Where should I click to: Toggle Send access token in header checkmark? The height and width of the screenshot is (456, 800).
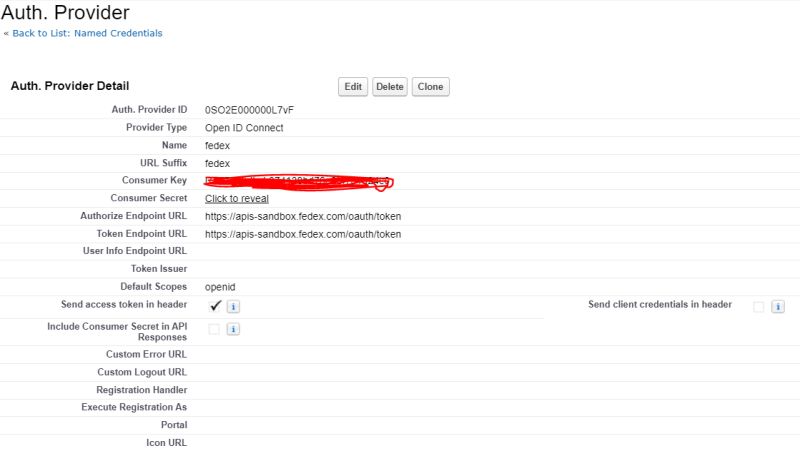click(215, 306)
